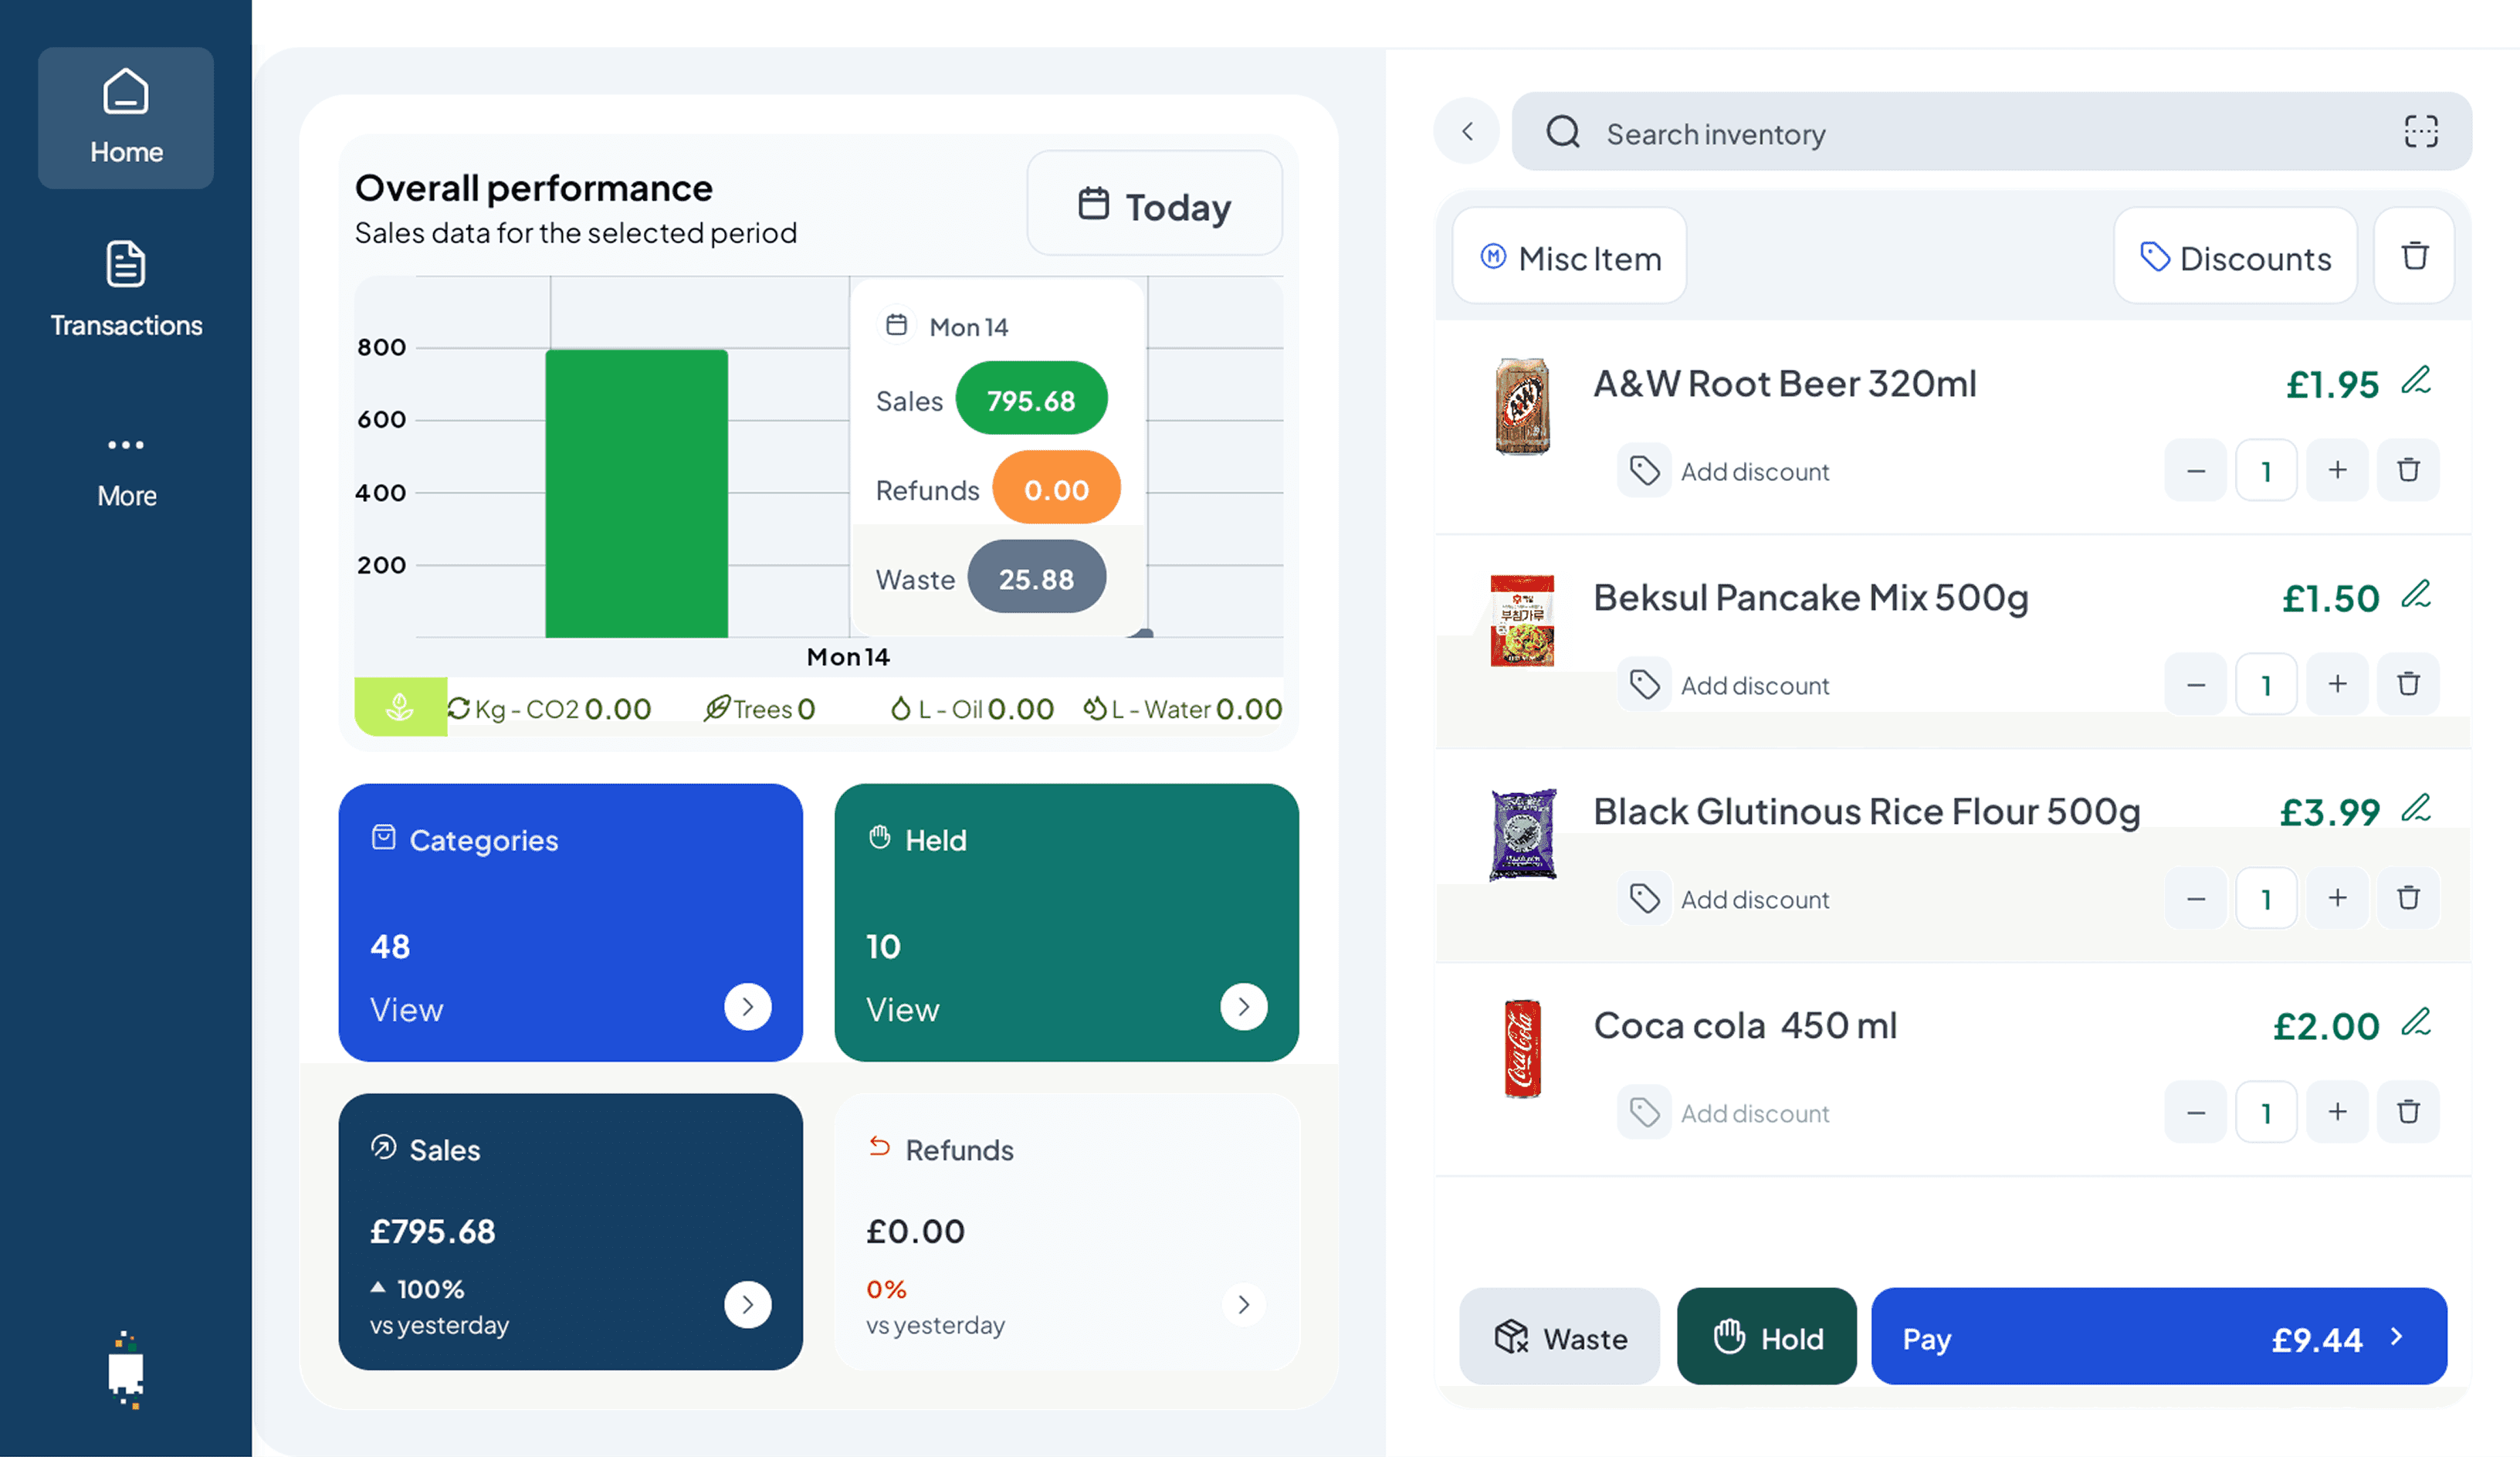This screenshot has width=2520, height=1457.
Task: Decrease the A&W Root Beer quantity
Action: click(x=2196, y=470)
